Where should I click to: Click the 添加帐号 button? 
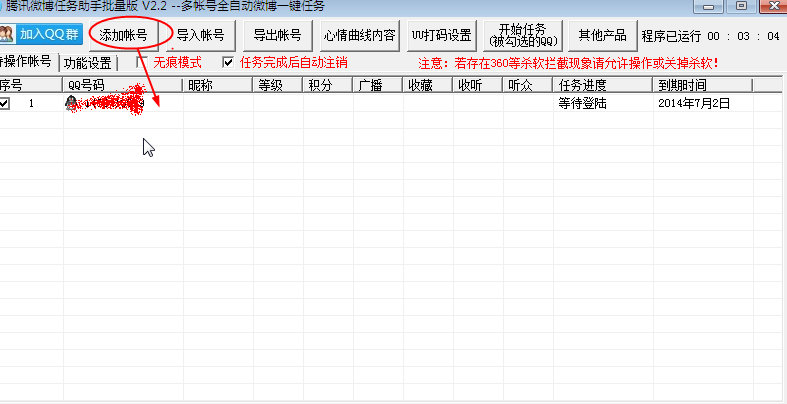(123, 35)
